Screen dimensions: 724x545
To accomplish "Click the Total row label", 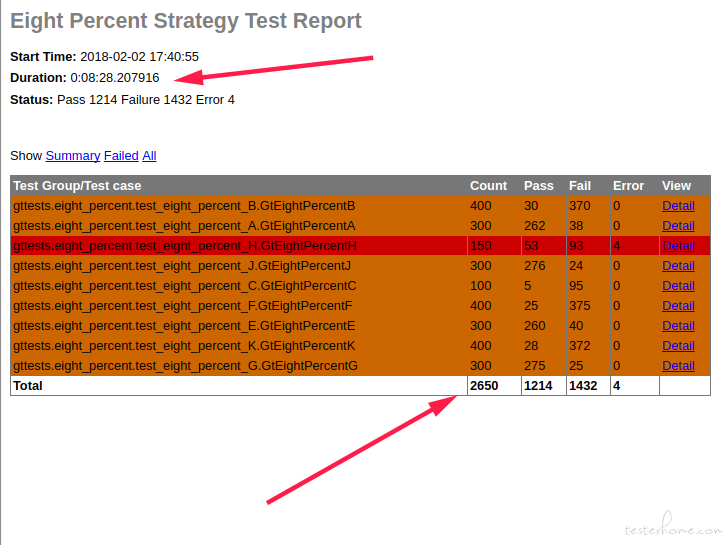I will [x=28, y=386].
